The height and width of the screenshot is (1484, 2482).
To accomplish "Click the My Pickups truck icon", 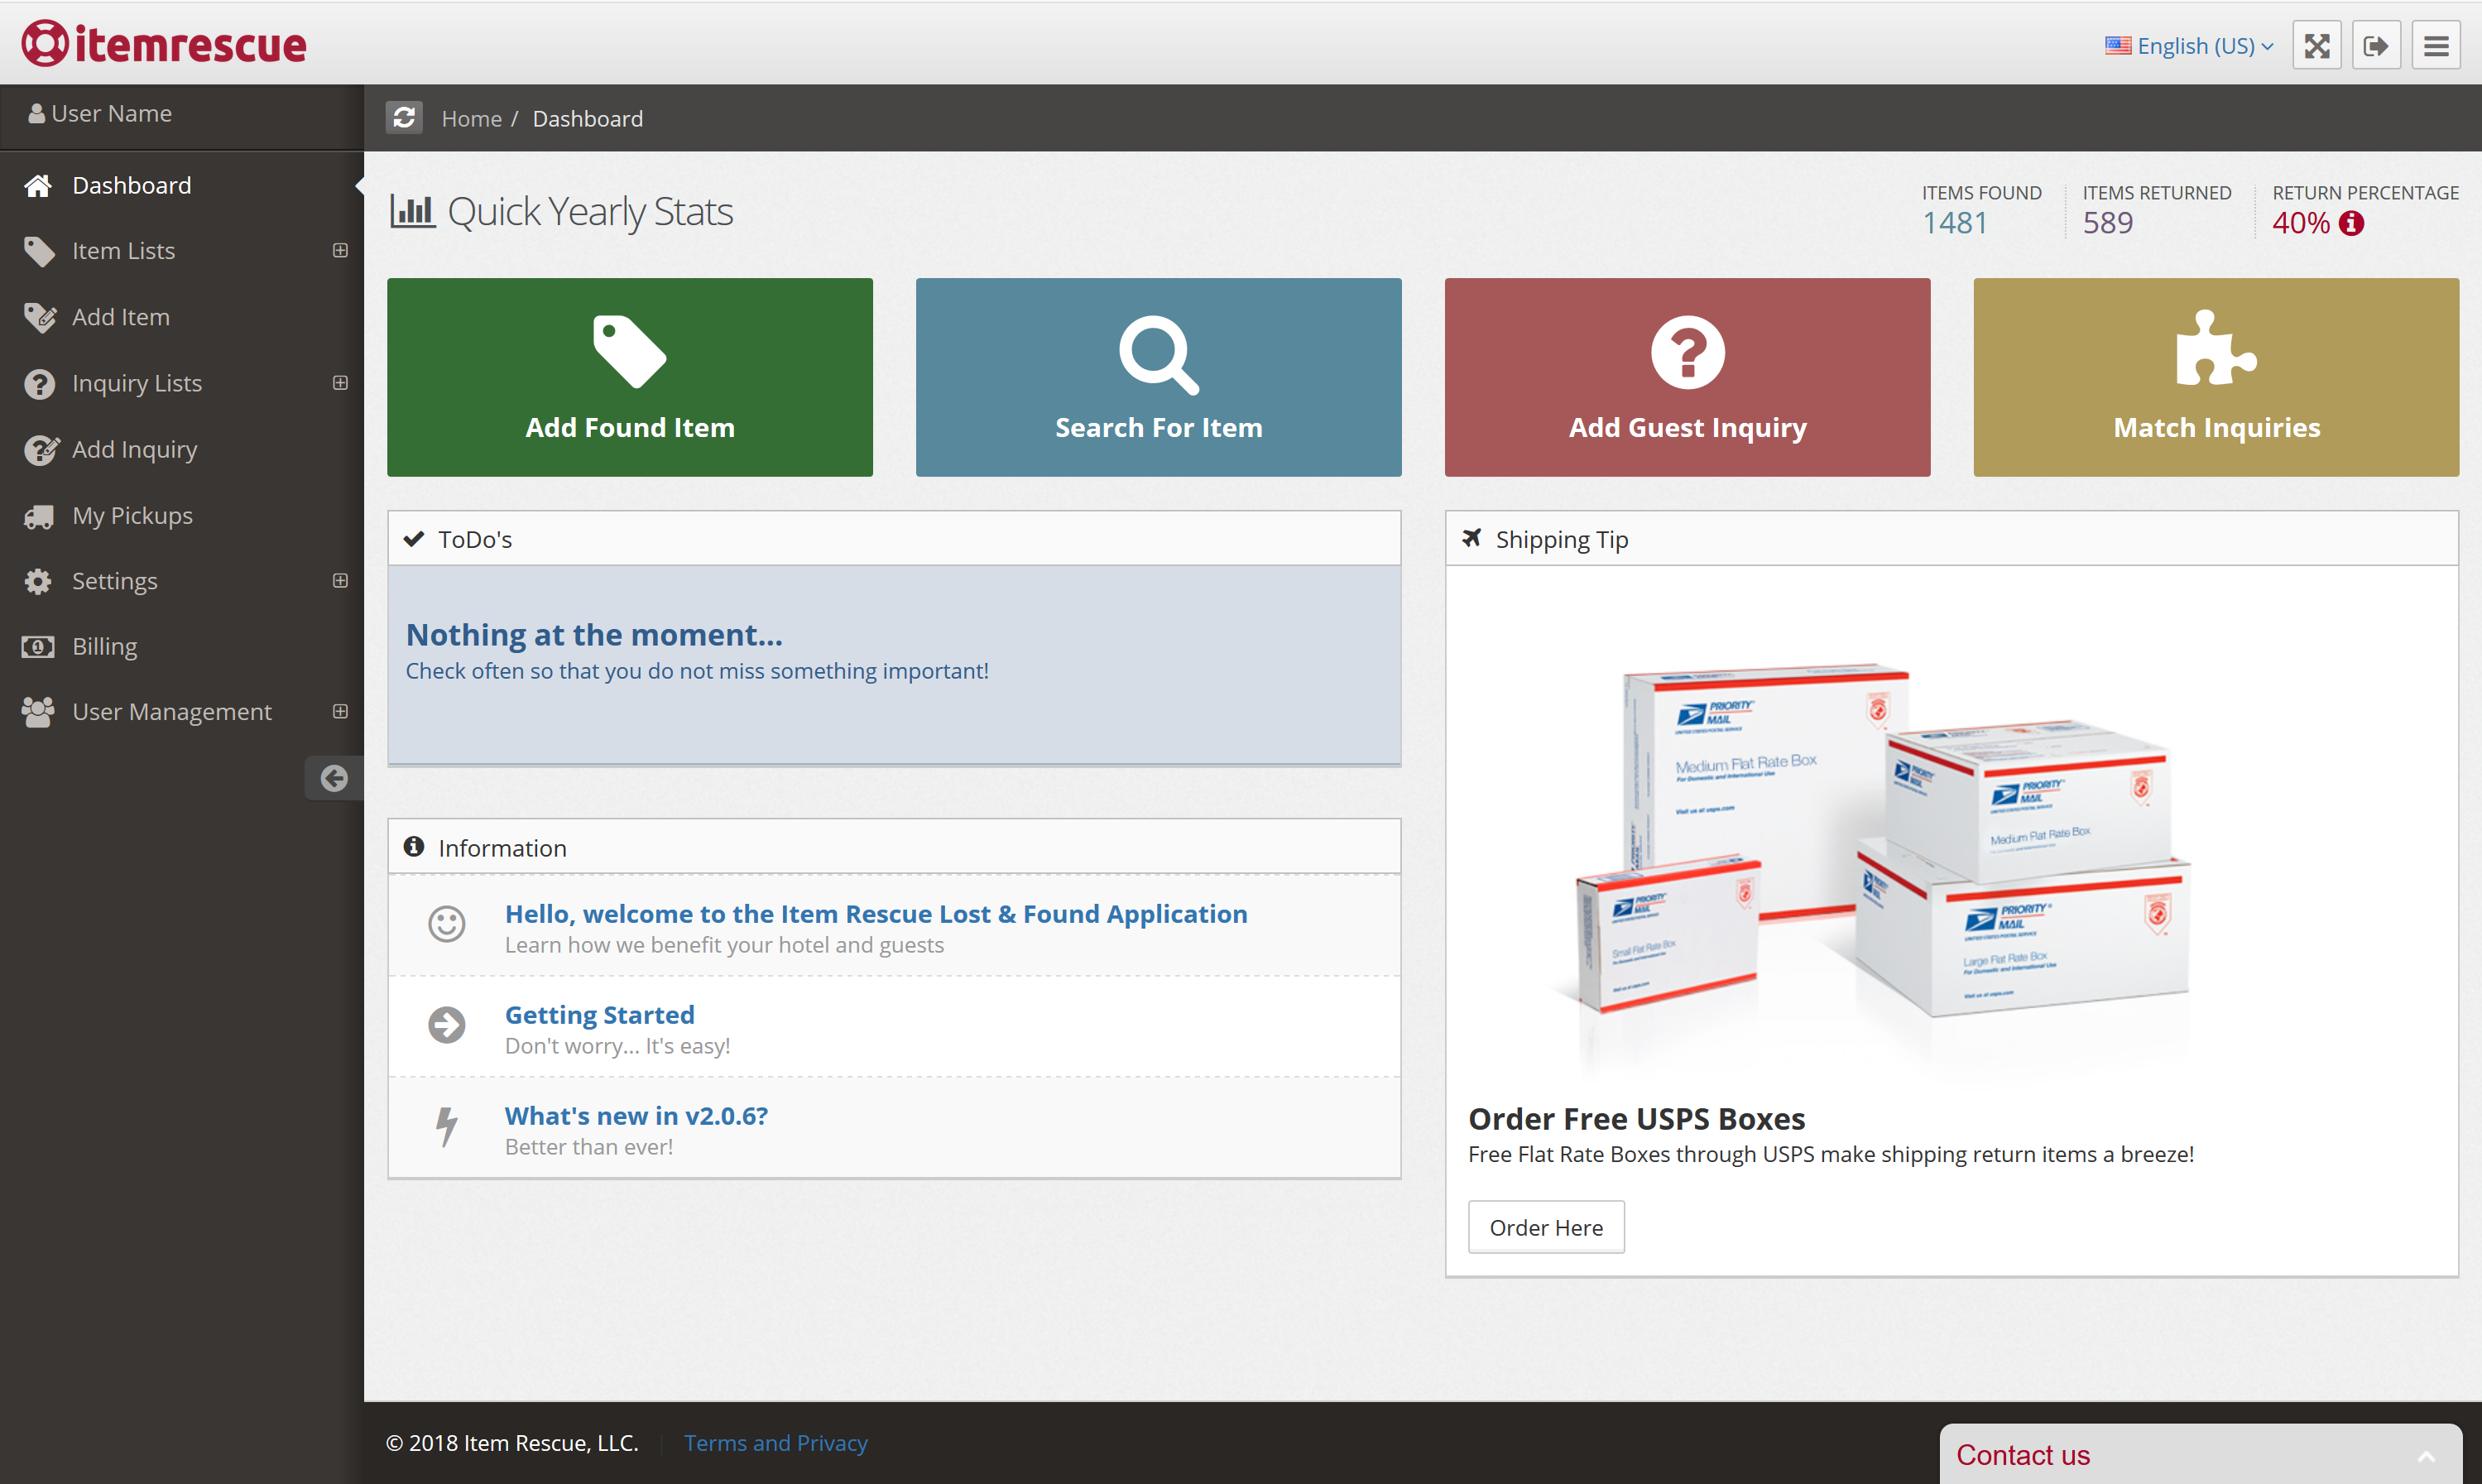I will pyautogui.click(x=38, y=515).
